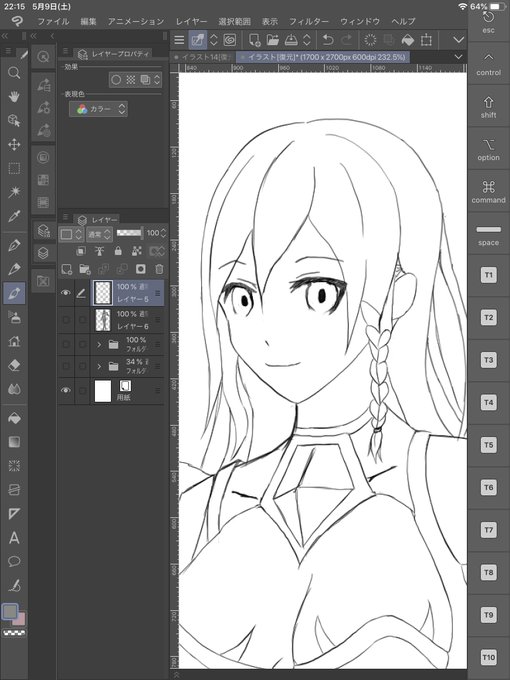Select the Auto select magic wand tool
510x680 pixels.
14,192
